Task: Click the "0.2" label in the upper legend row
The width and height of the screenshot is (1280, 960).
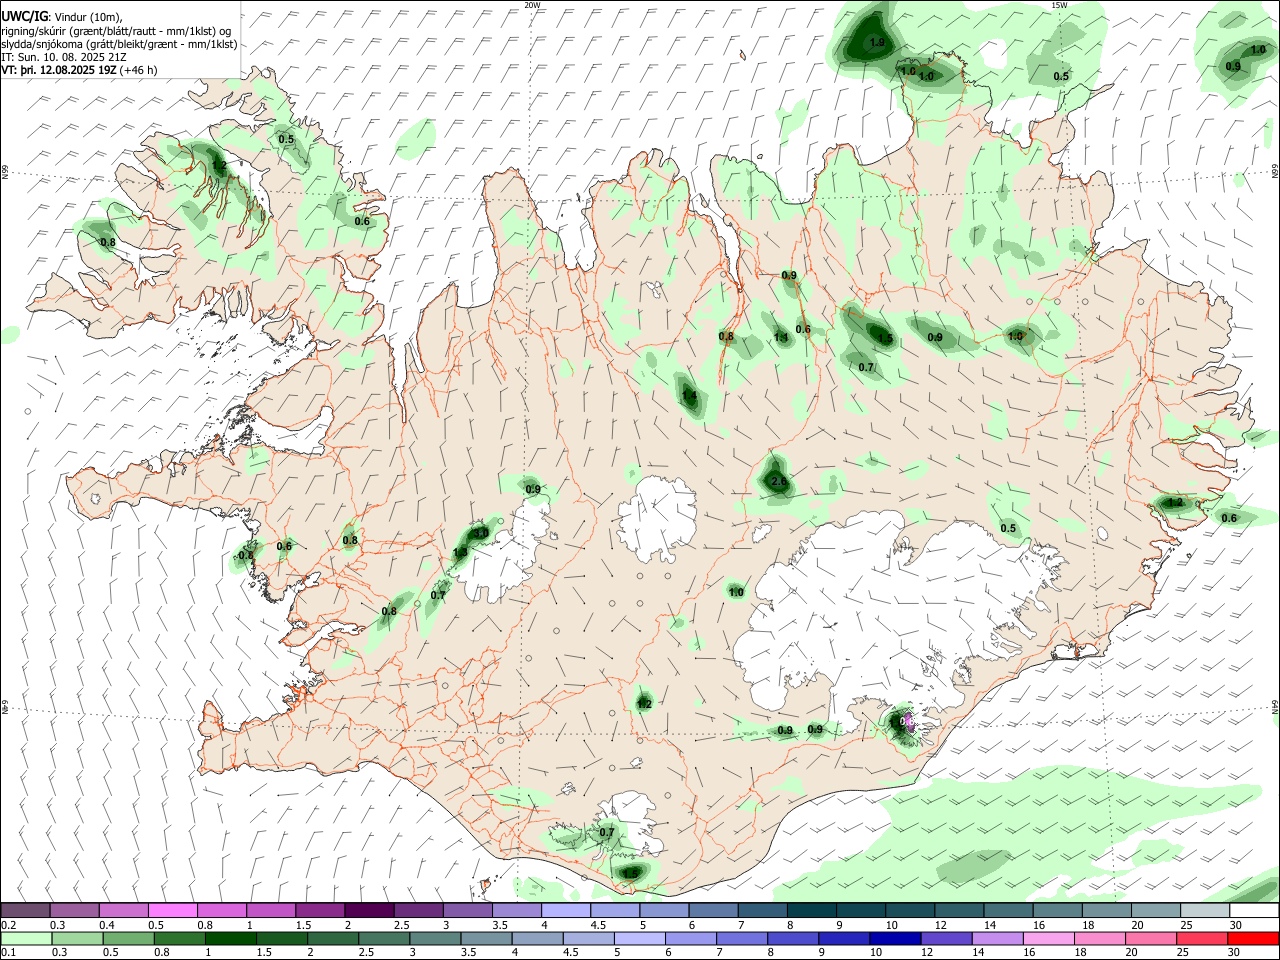Action: 9,925
